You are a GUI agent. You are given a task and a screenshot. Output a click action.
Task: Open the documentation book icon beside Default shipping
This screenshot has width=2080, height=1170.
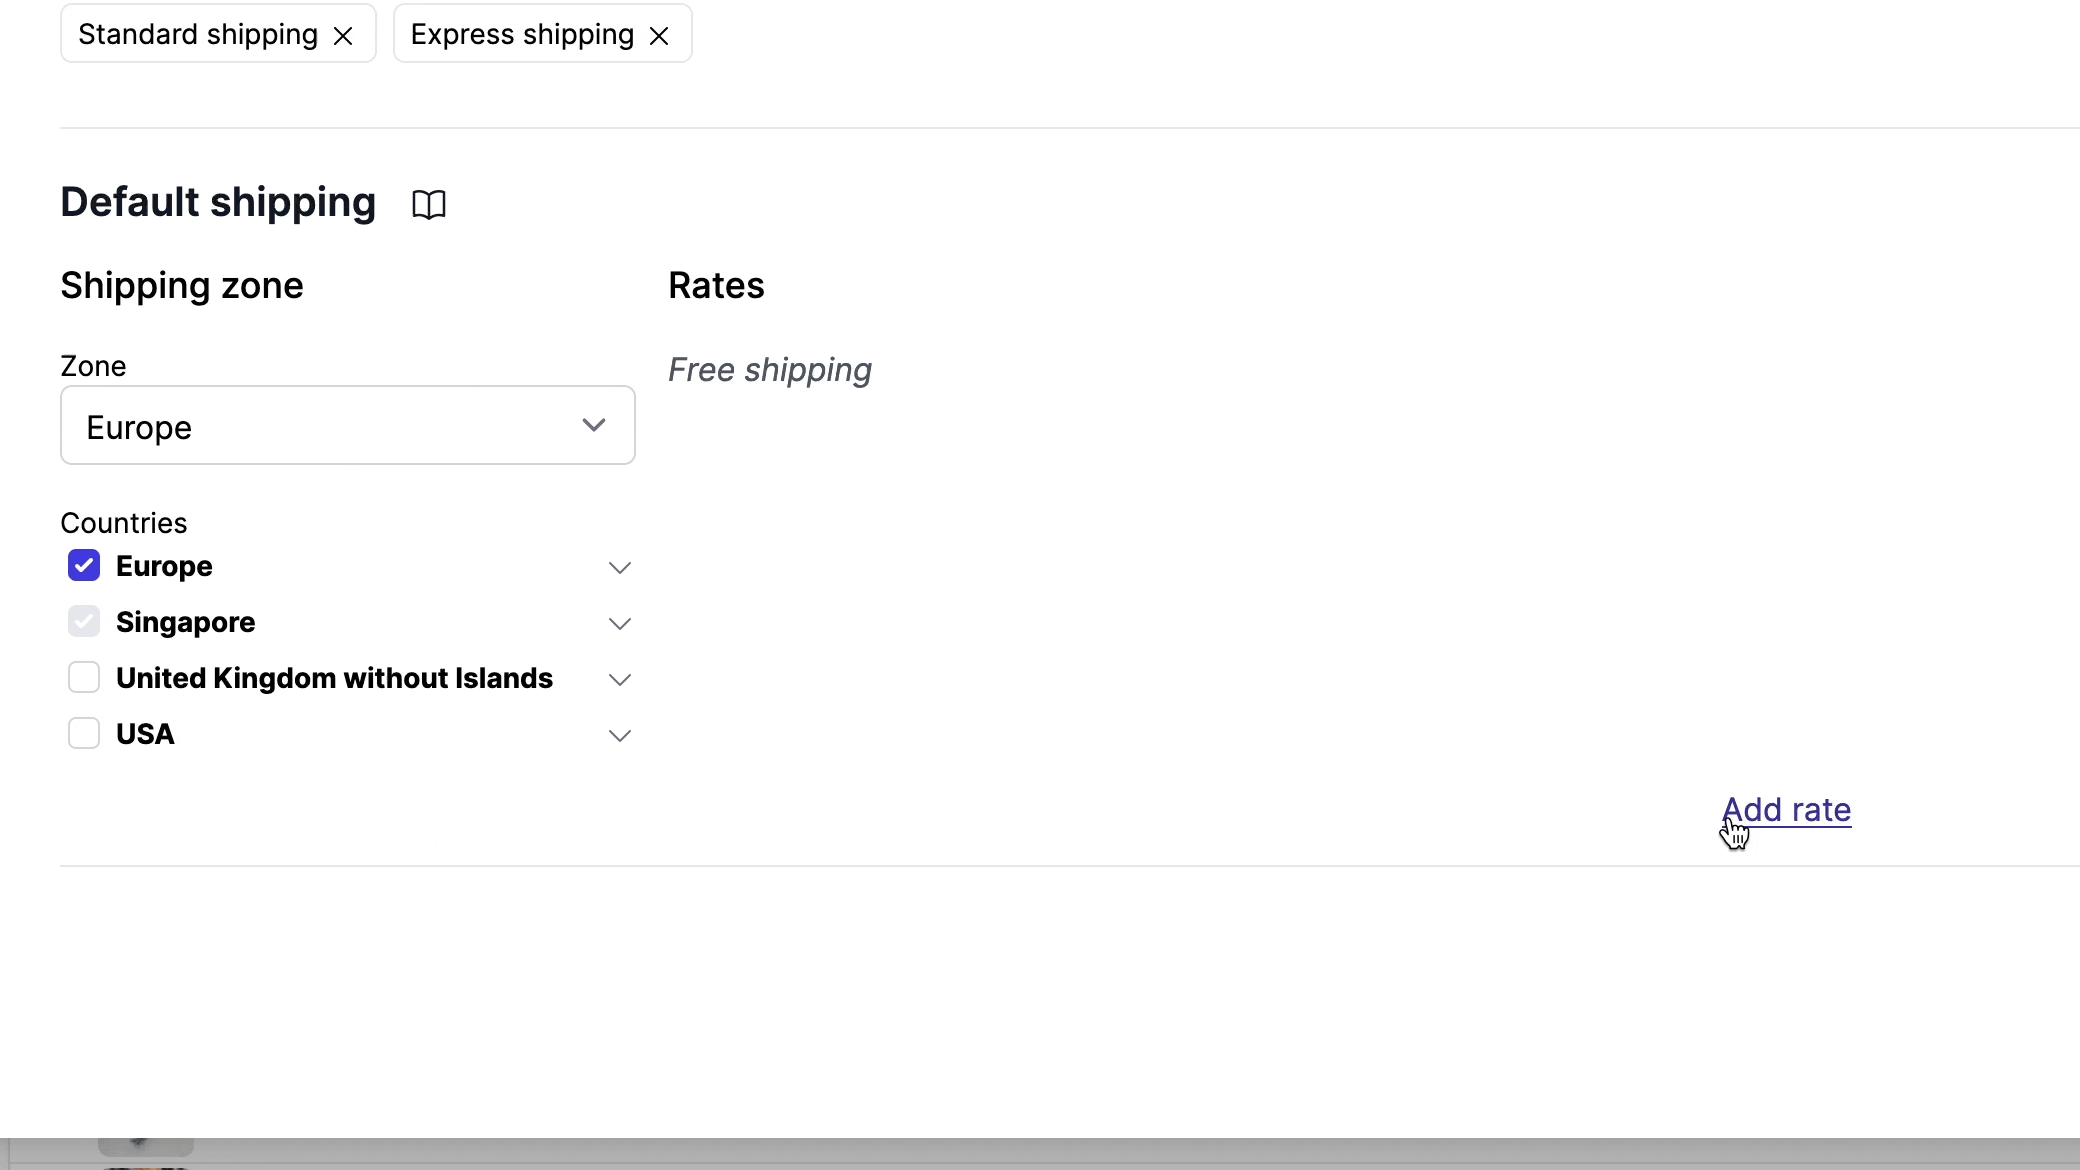[429, 203]
